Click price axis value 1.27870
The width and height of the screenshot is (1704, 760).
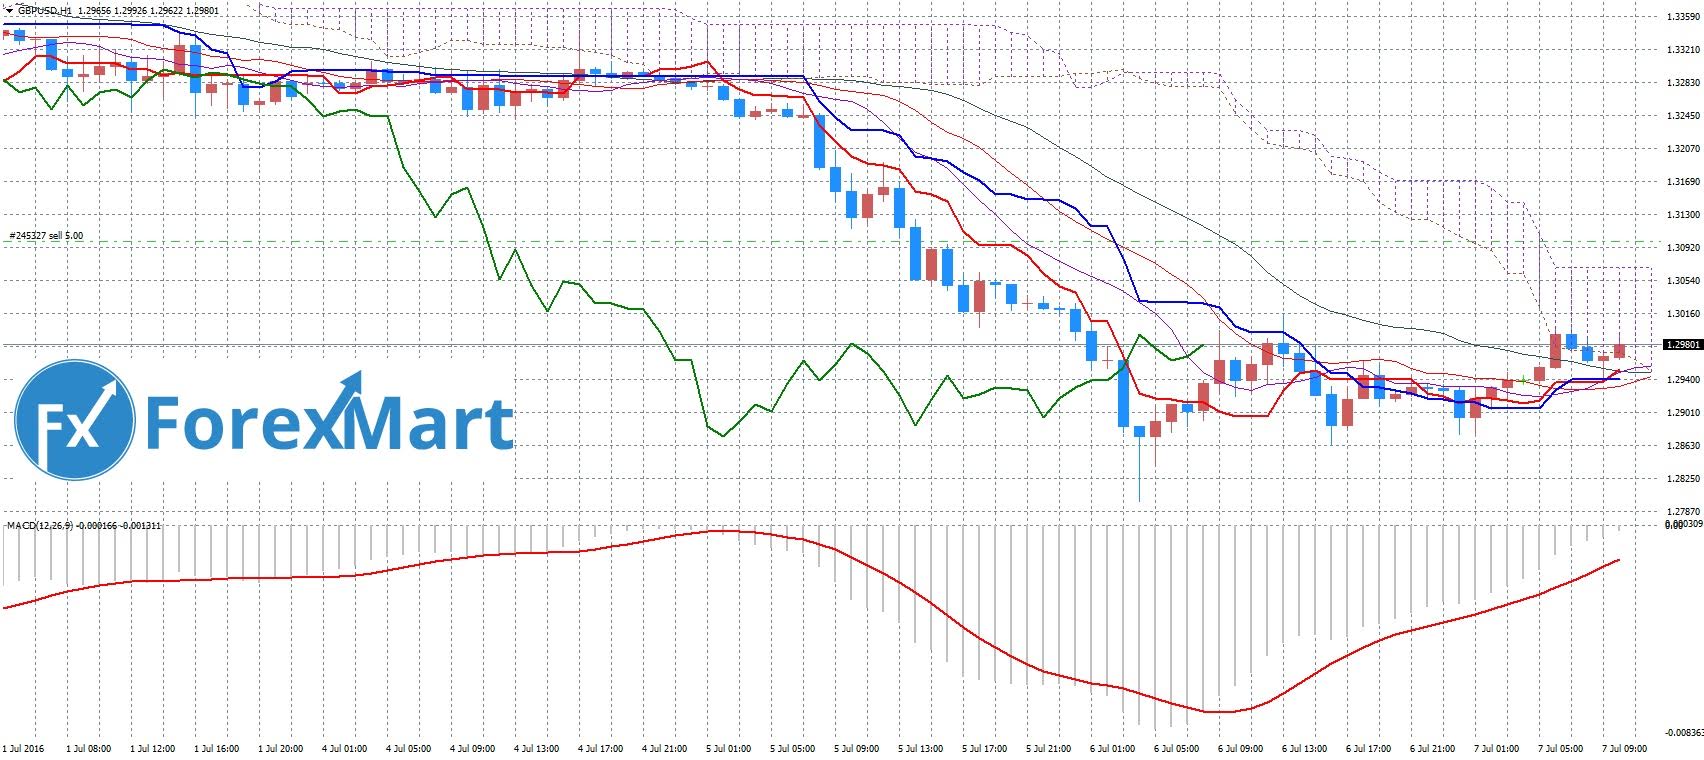pyautogui.click(x=1682, y=512)
